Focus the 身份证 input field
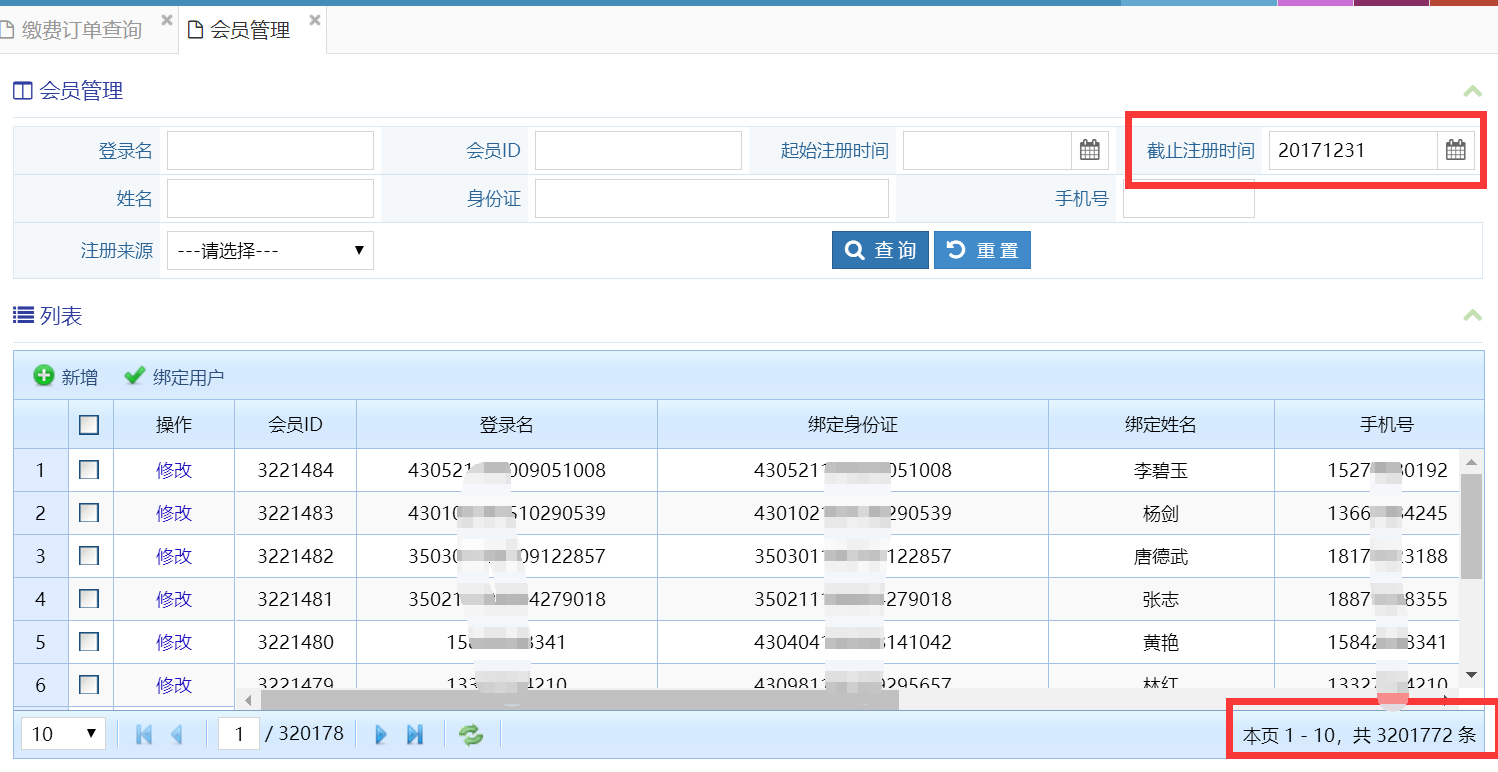The height and width of the screenshot is (772, 1498). click(x=712, y=199)
